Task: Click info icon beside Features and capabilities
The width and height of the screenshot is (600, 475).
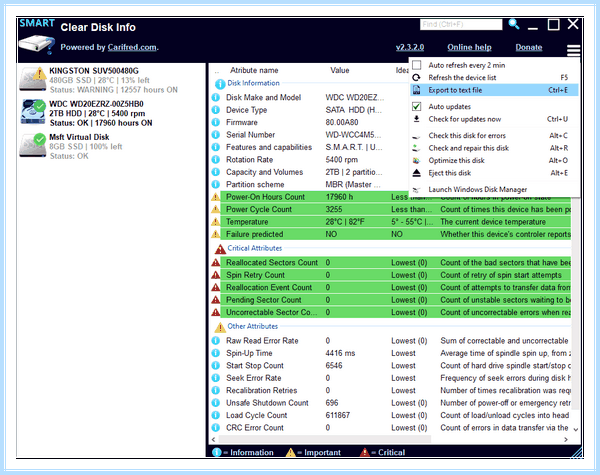Action: coord(216,147)
